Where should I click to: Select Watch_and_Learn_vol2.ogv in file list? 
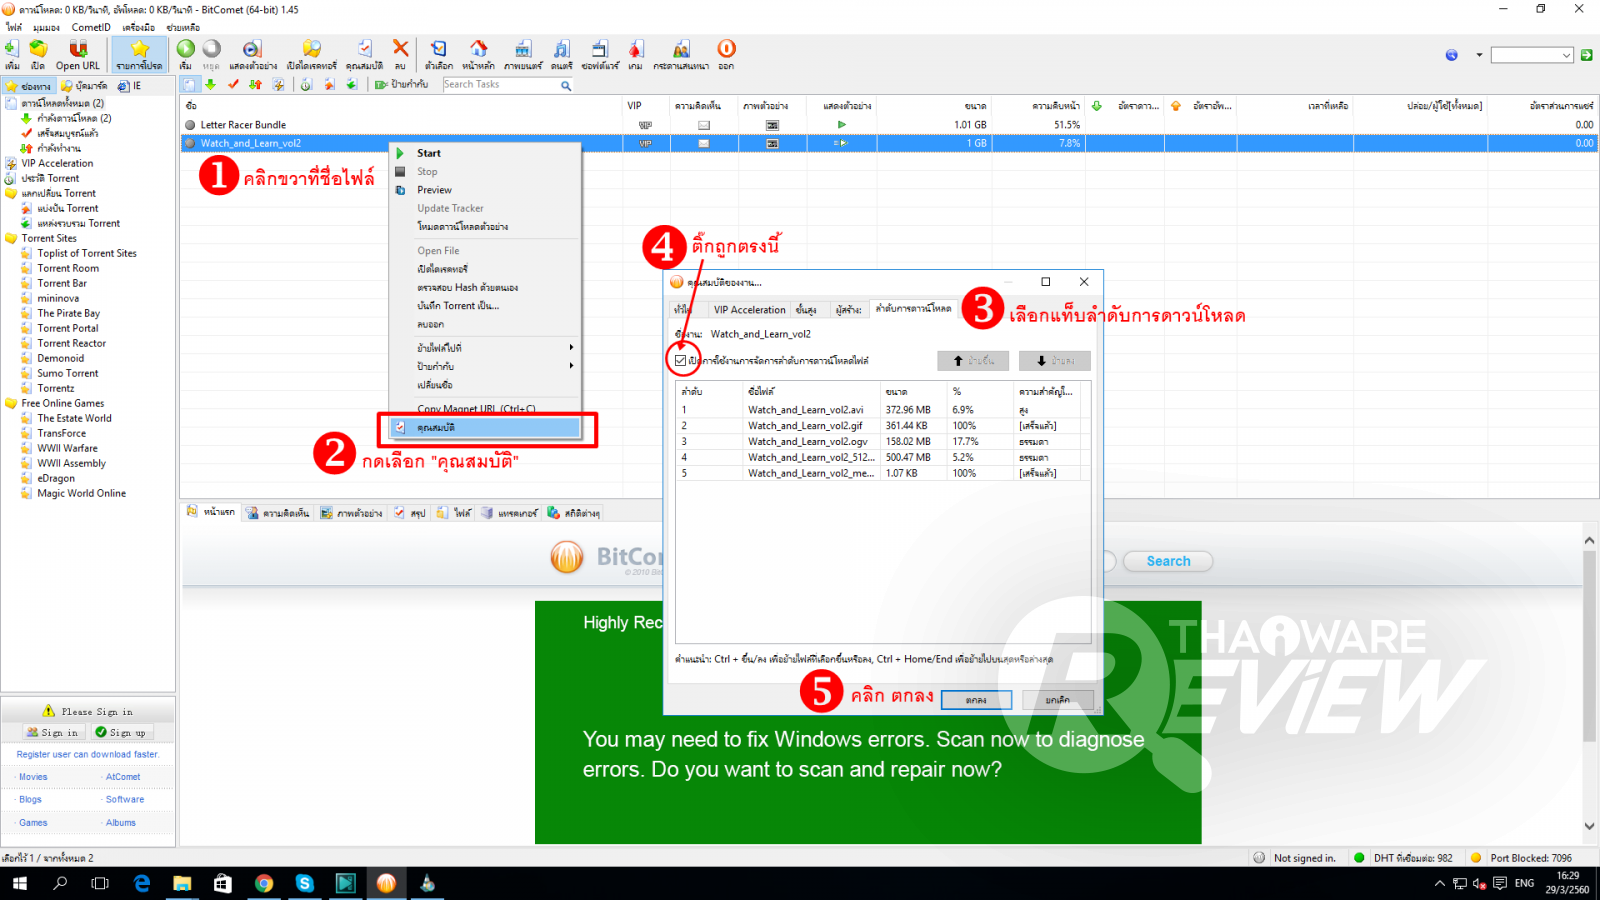882,442
